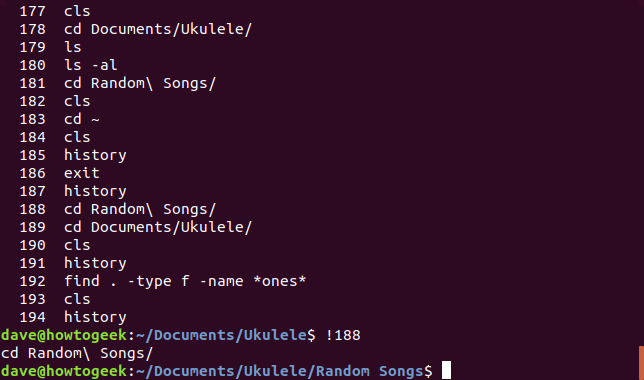Click line 189 cd Documents/Ukulele/
This screenshot has width=644, height=380.
point(136,227)
